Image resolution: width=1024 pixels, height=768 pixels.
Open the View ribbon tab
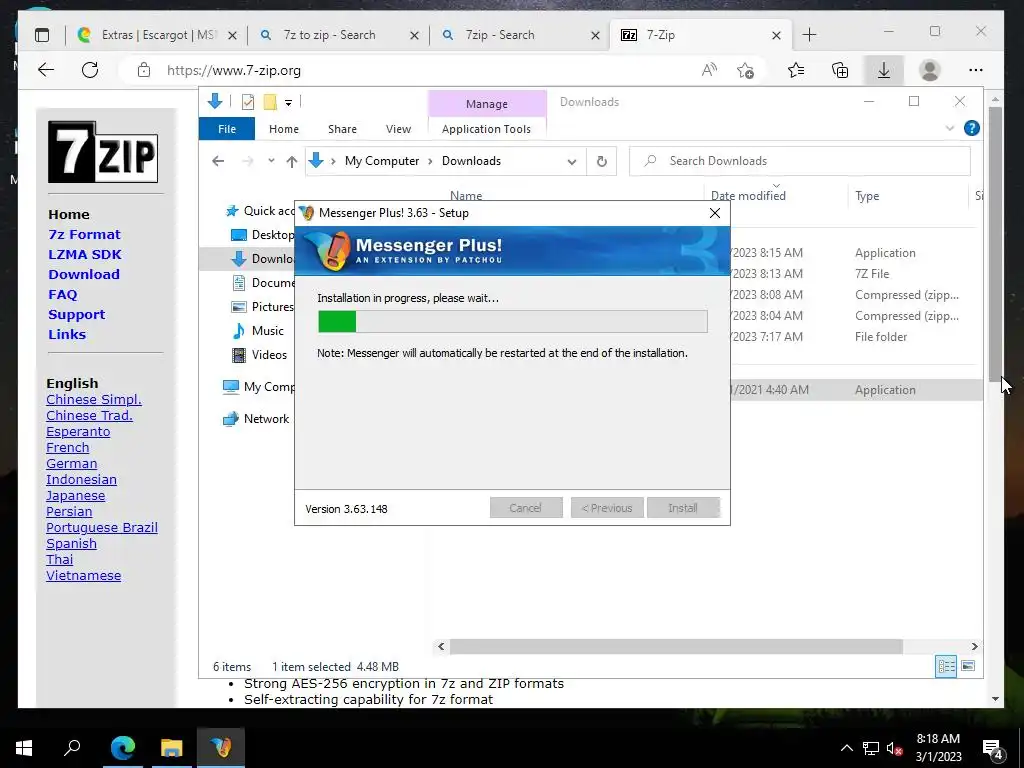(398, 129)
